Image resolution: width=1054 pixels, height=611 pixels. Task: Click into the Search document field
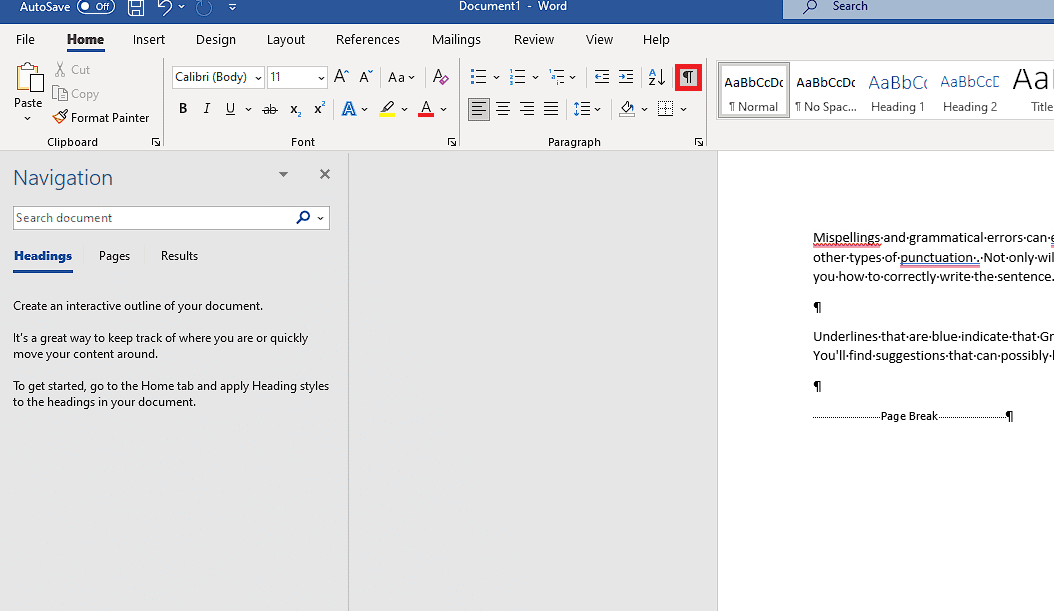pos(150,218)
